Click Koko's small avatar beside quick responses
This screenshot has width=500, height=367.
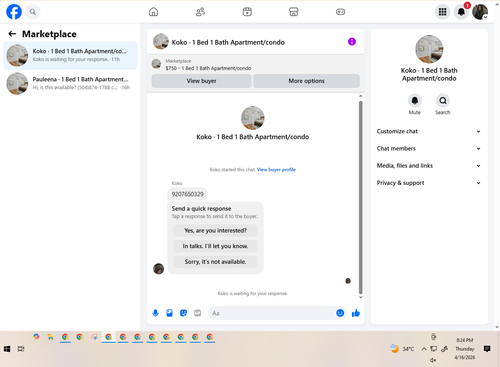[158, 268]
